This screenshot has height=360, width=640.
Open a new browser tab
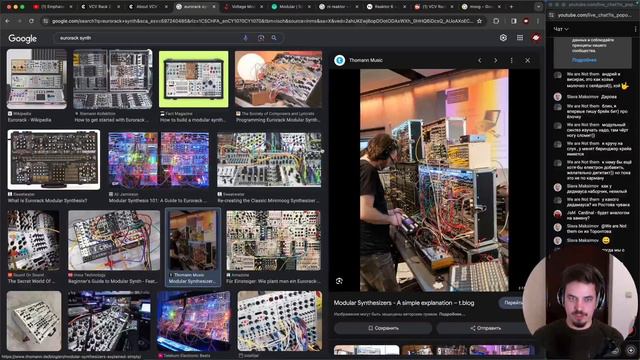click(x=511, y=7)
